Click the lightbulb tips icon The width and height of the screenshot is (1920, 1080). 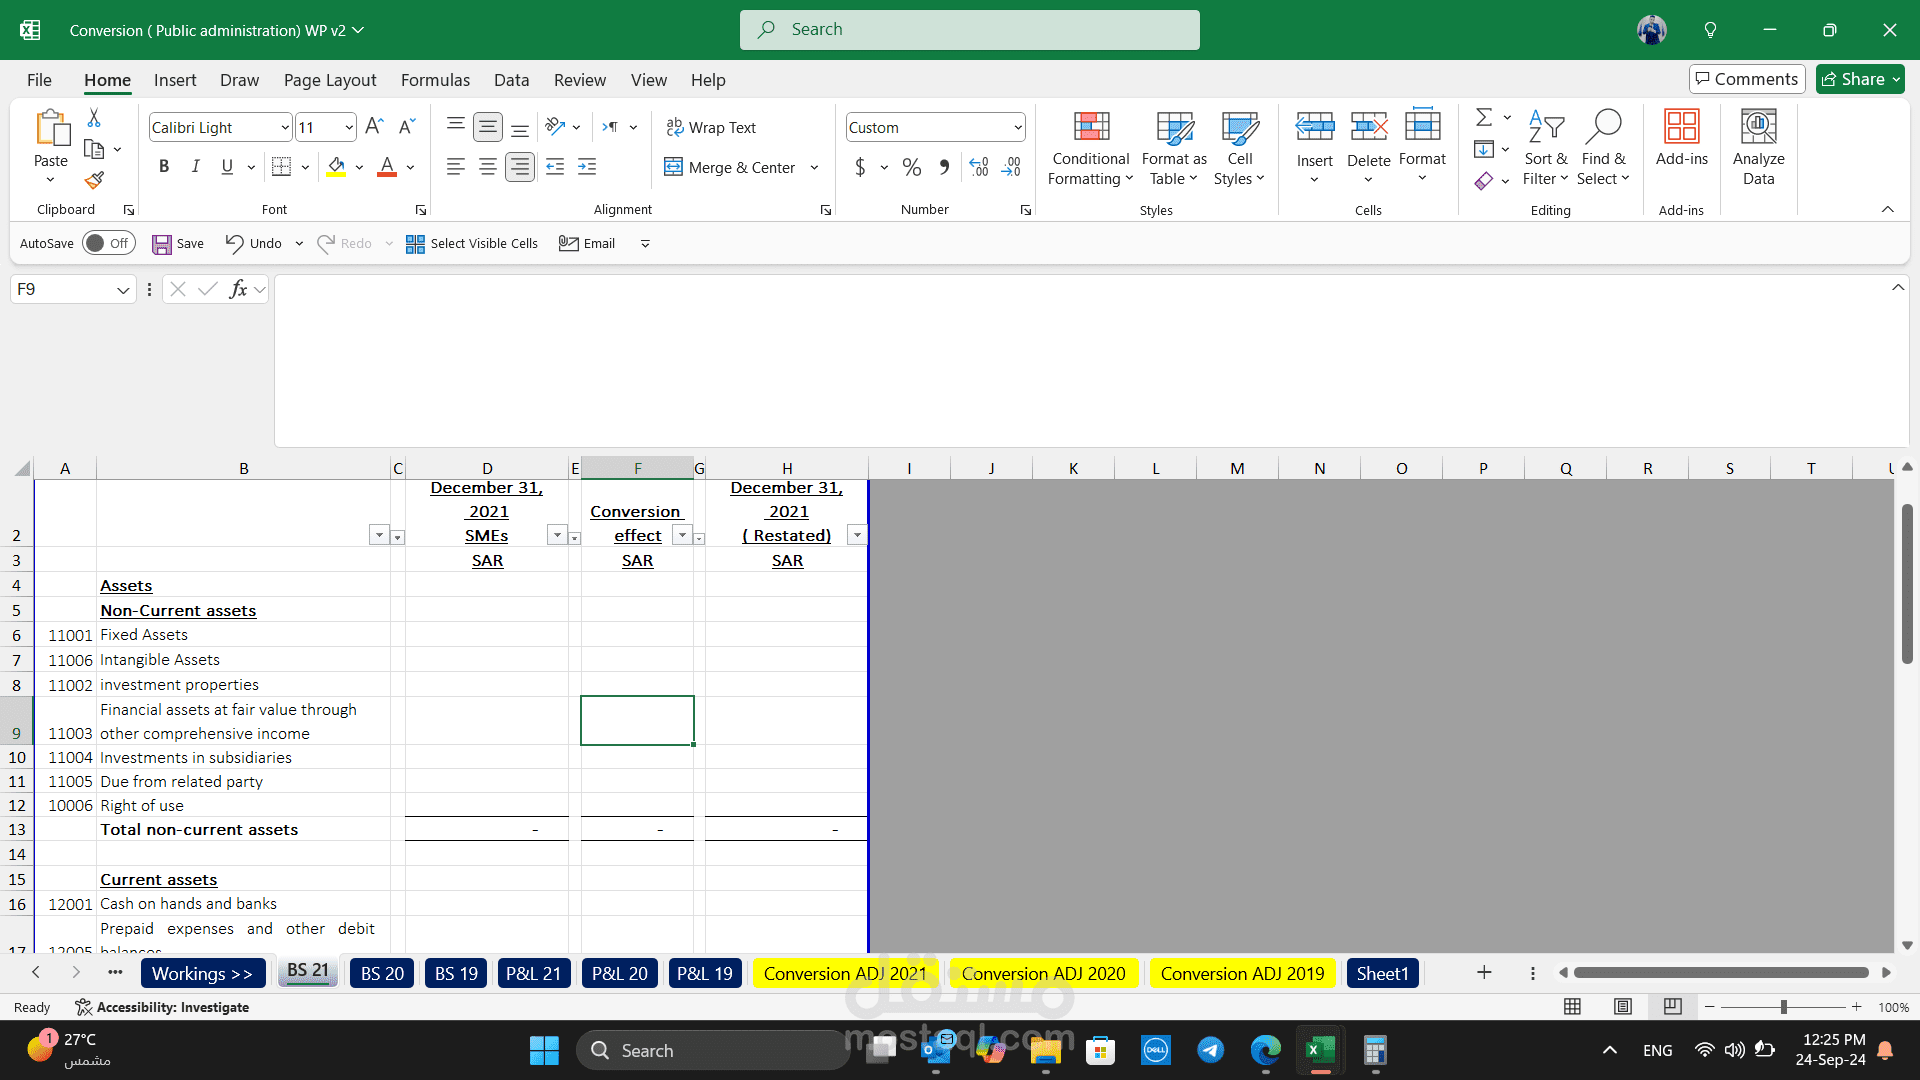point(1710,30)
